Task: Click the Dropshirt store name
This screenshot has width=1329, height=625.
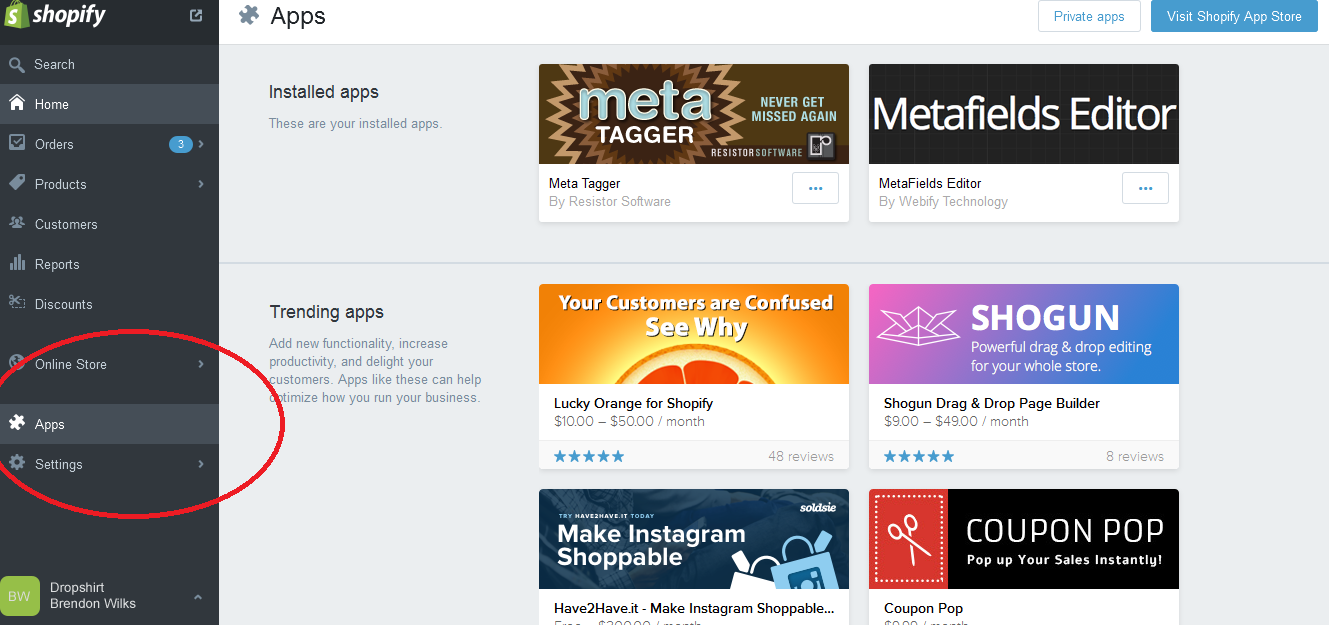Action: tap(77, 587)
